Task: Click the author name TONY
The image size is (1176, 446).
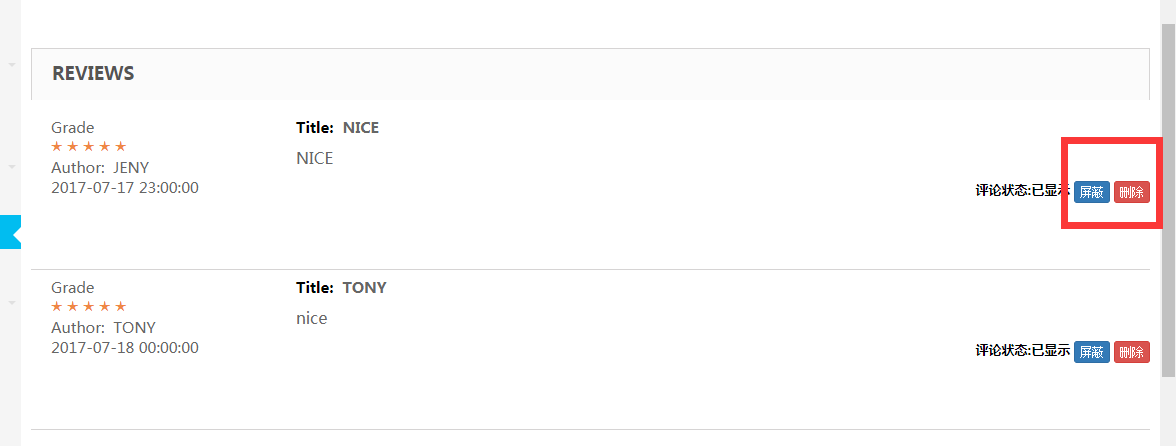Action: click(x=134, y=327)
